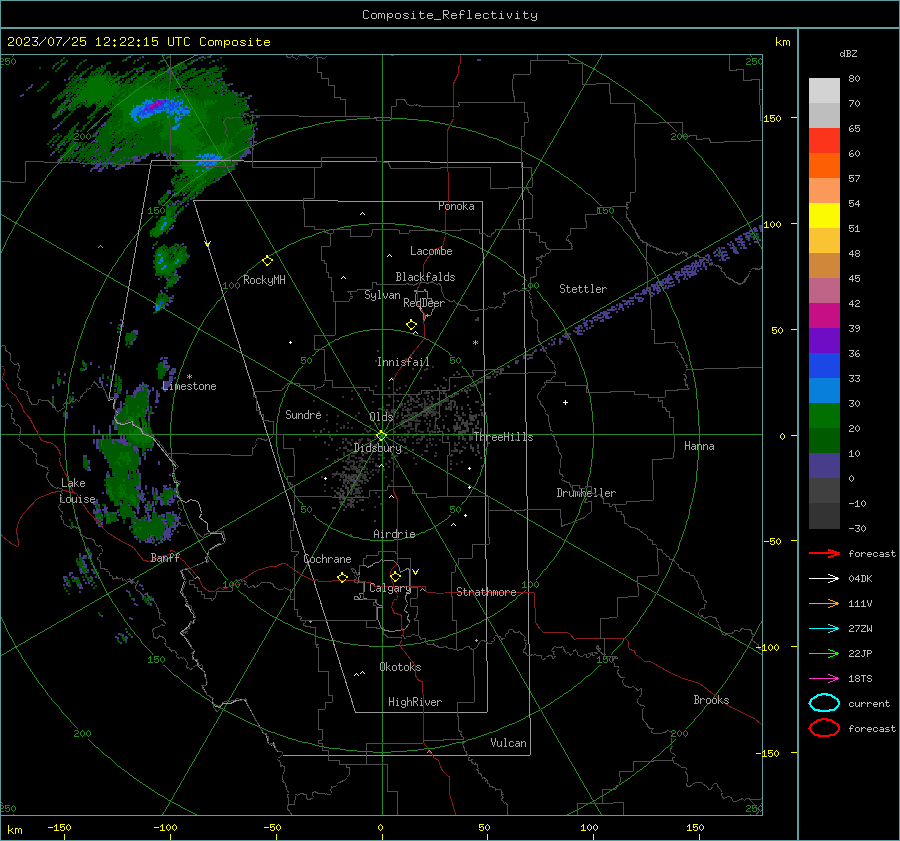Click the yellow radar-site diamond at Olds-Didsbury center

tap(382, 436)
